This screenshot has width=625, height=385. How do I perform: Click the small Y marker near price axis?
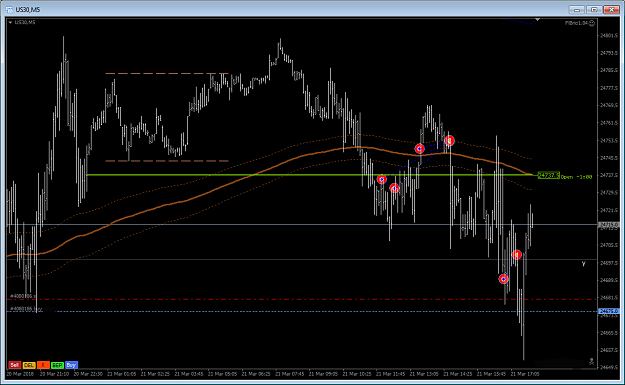(584, 264)
